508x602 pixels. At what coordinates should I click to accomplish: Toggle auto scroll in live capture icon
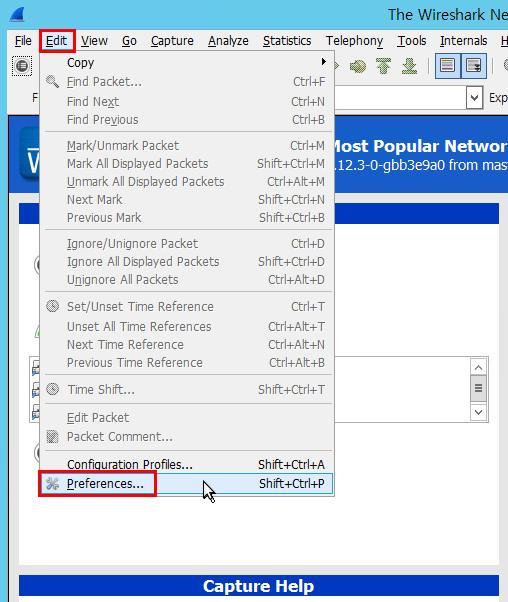tap(473, 66)
